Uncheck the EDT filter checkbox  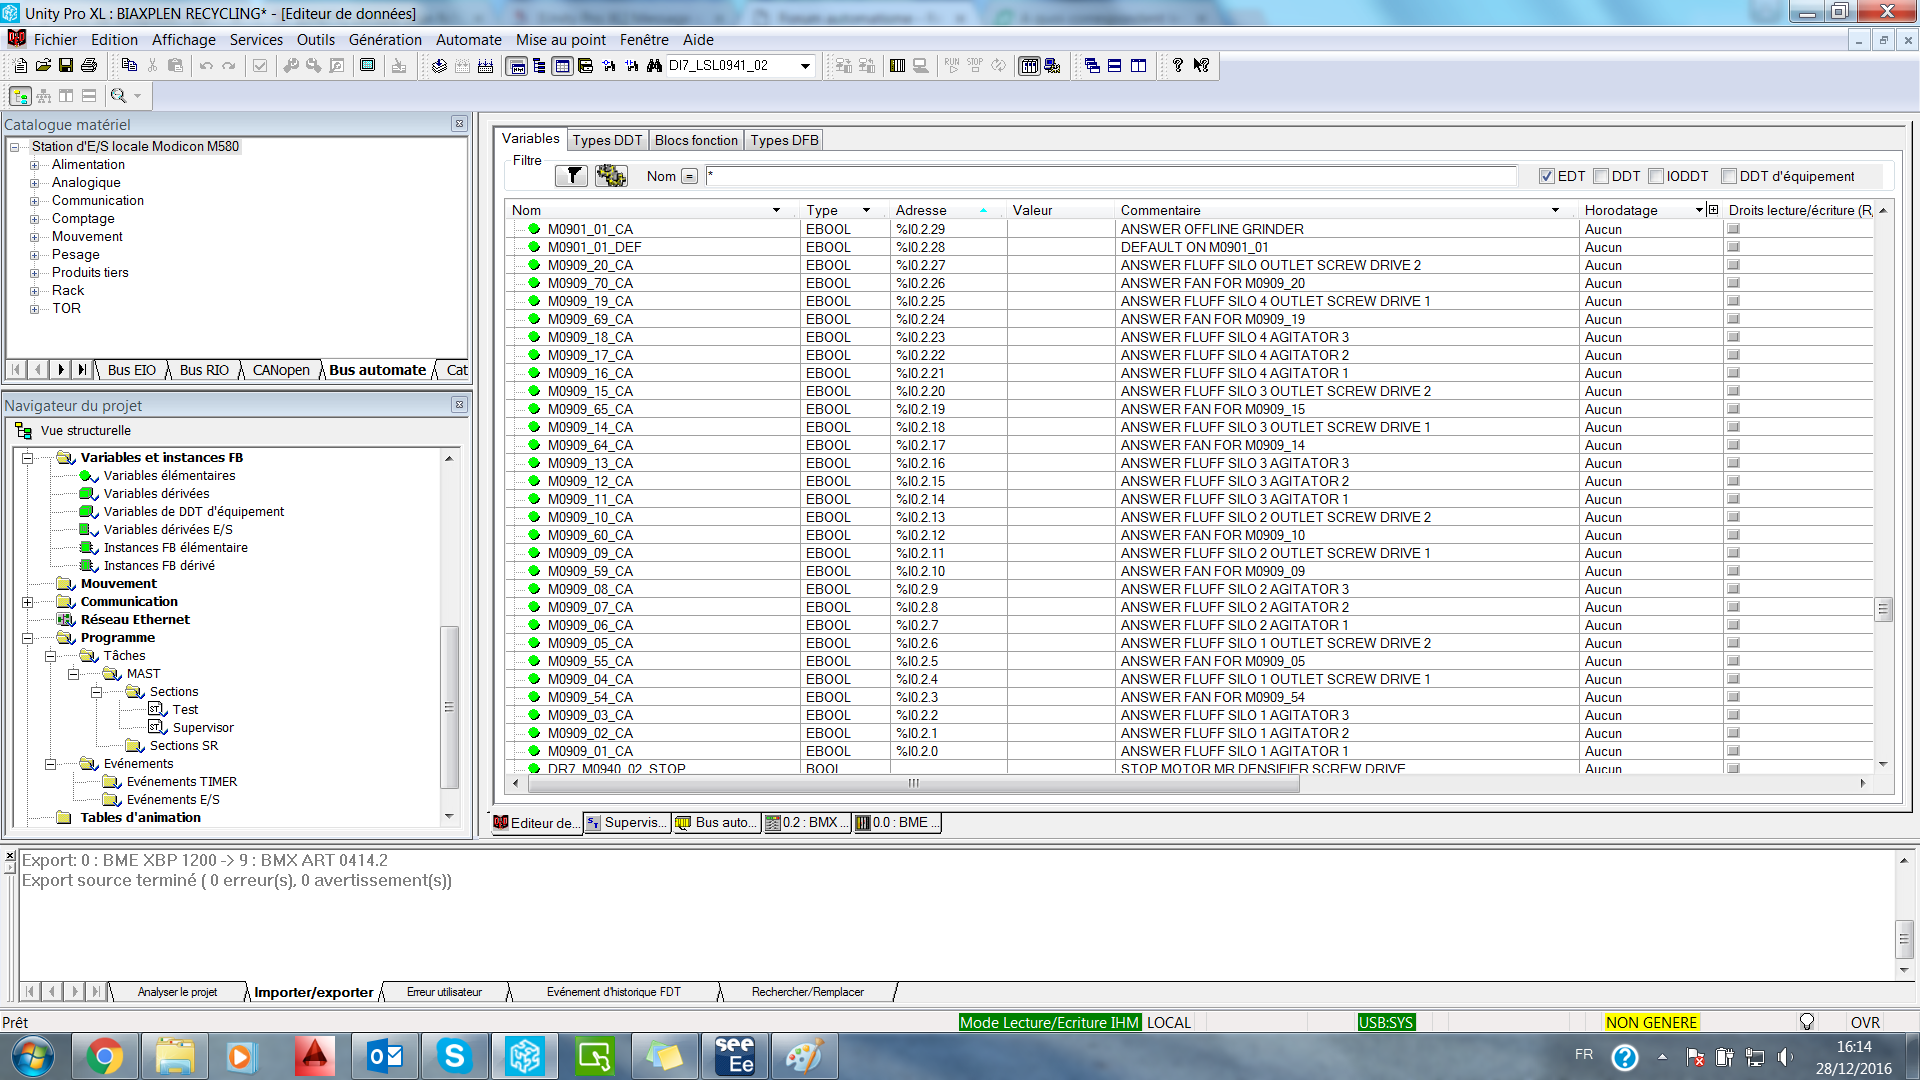click(x=1547, y=176)
